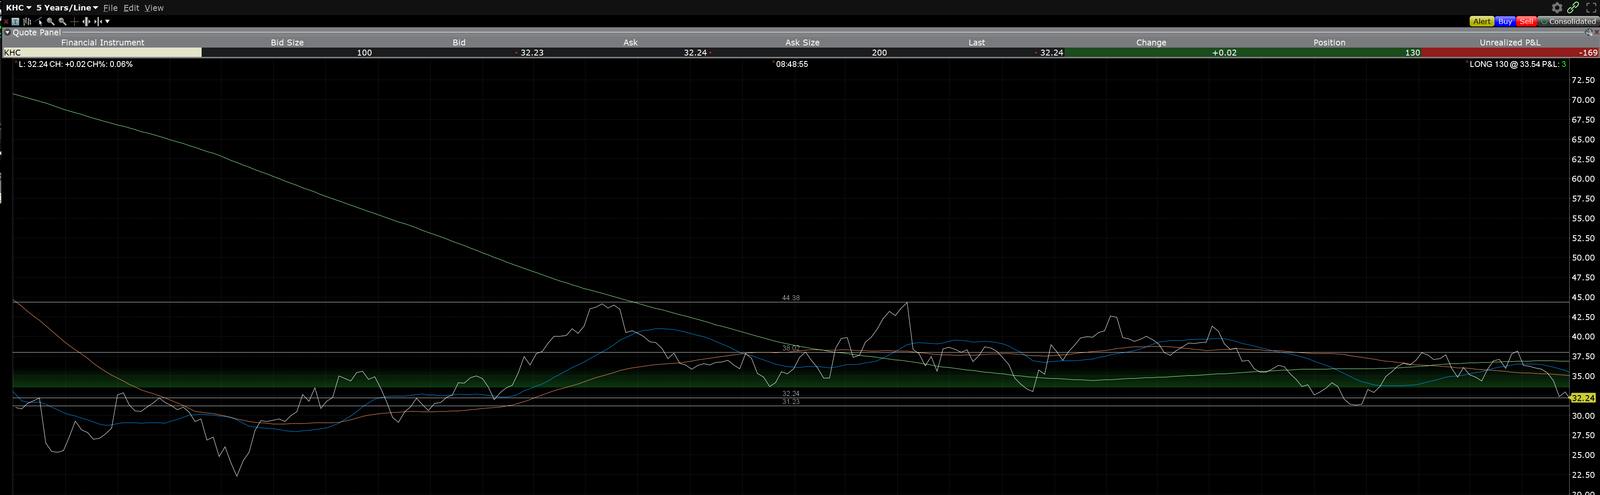Toggle the Consolidated data button

coord(1568,21)
